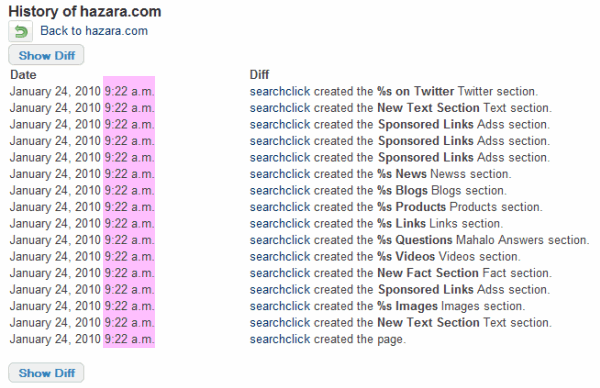Open searchclick link in %s Links row
The image size is (600, 388).
pos(280,223)
